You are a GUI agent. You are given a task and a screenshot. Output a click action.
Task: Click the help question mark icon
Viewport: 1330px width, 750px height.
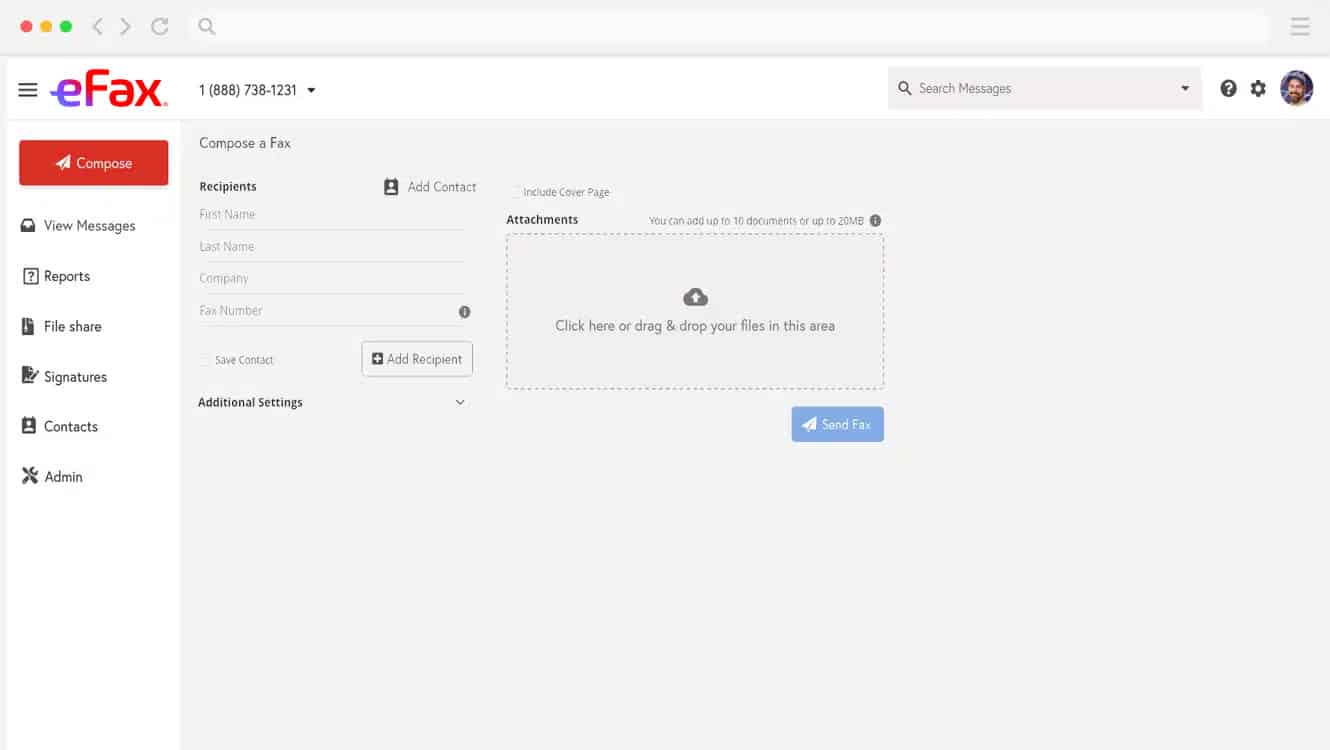1228,88
